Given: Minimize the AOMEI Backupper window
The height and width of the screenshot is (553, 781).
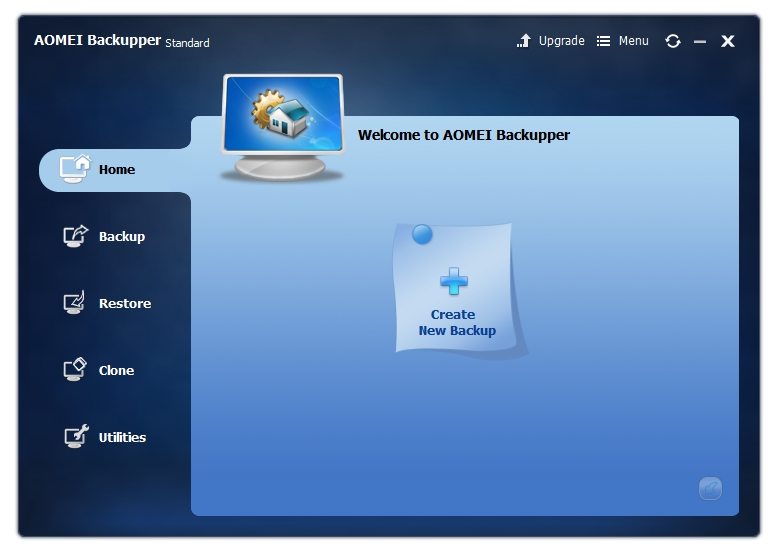Looking at the screenshot, I should [700, 41].
